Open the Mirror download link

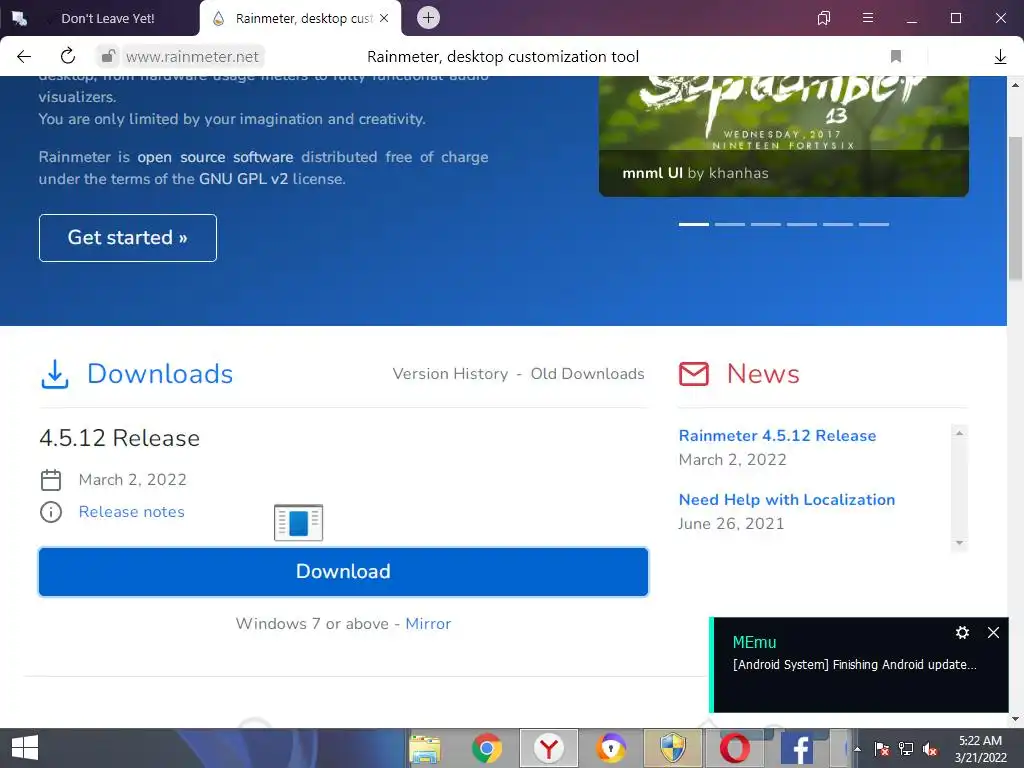[x=428, y=624]
